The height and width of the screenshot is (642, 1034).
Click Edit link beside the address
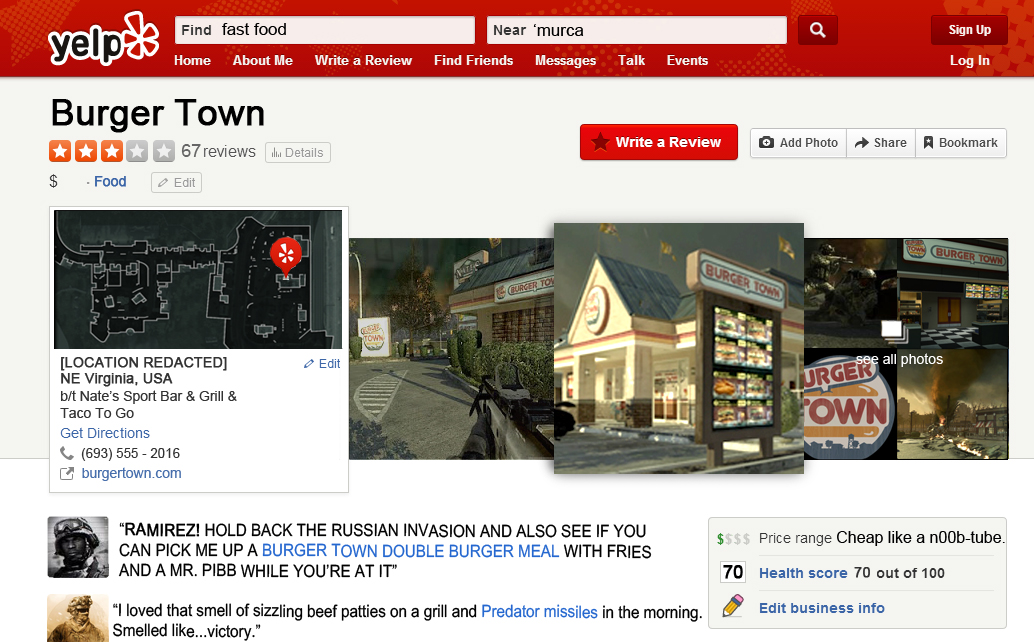[x=322, y=364]
